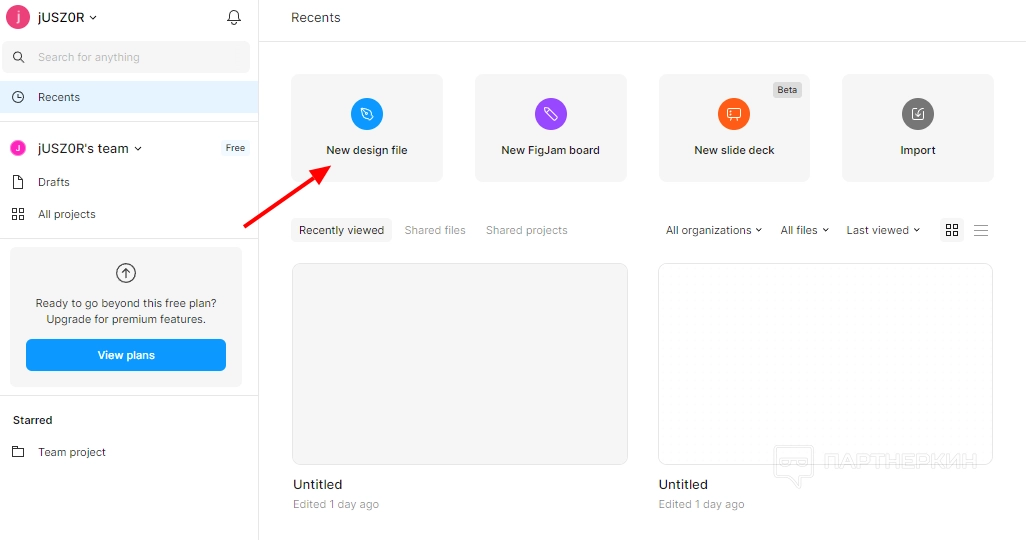Click the Free plan badge

(x=235, y=148)
